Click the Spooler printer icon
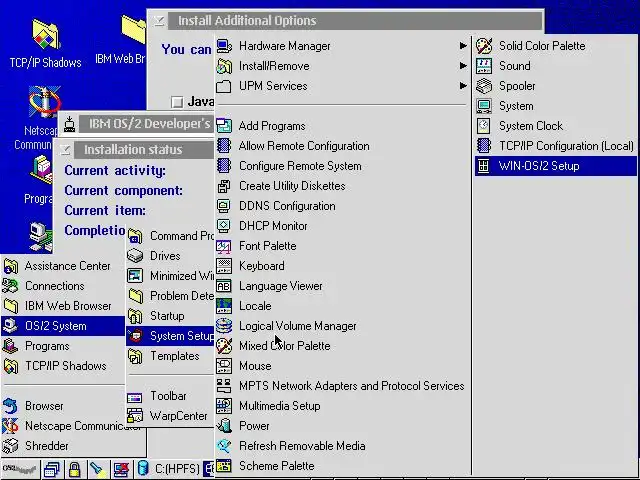The width and height of the screenshot is (640, 480). [484, 86]
